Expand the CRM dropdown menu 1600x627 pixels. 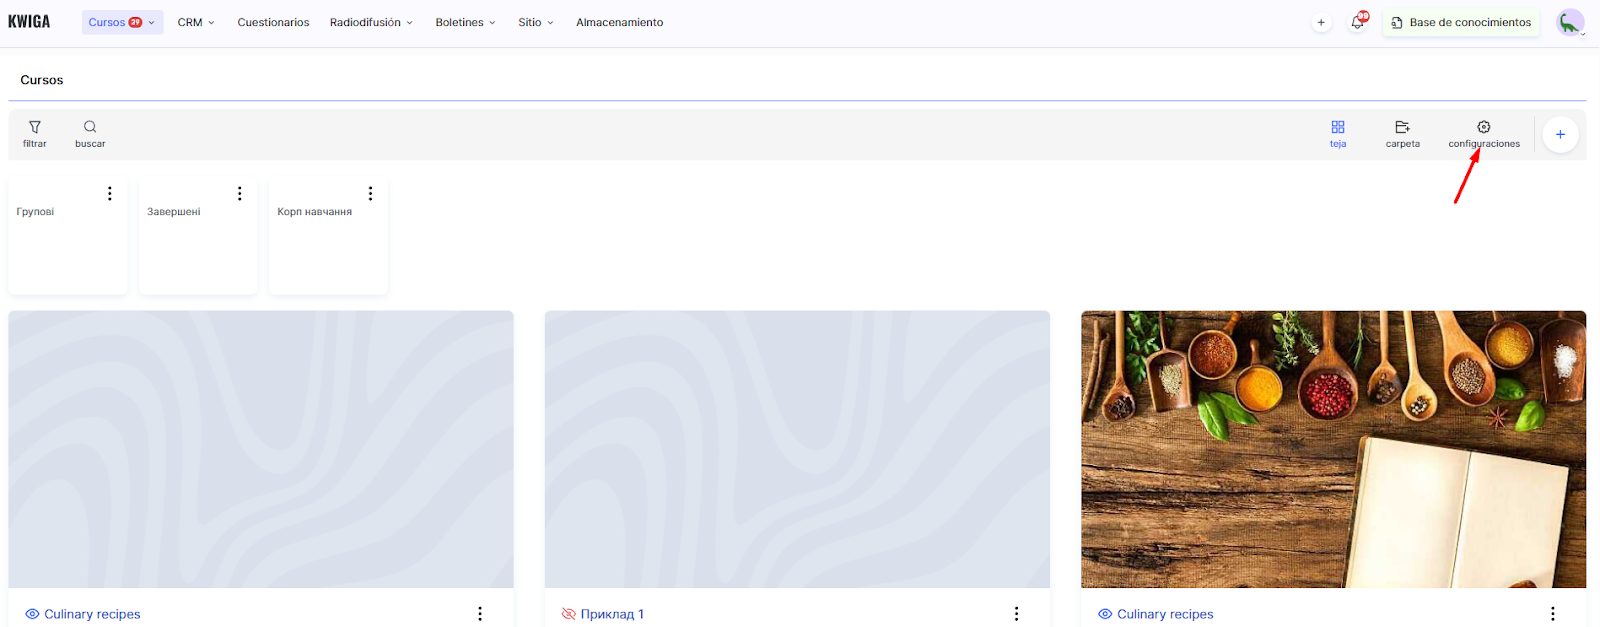pos(196,22)
